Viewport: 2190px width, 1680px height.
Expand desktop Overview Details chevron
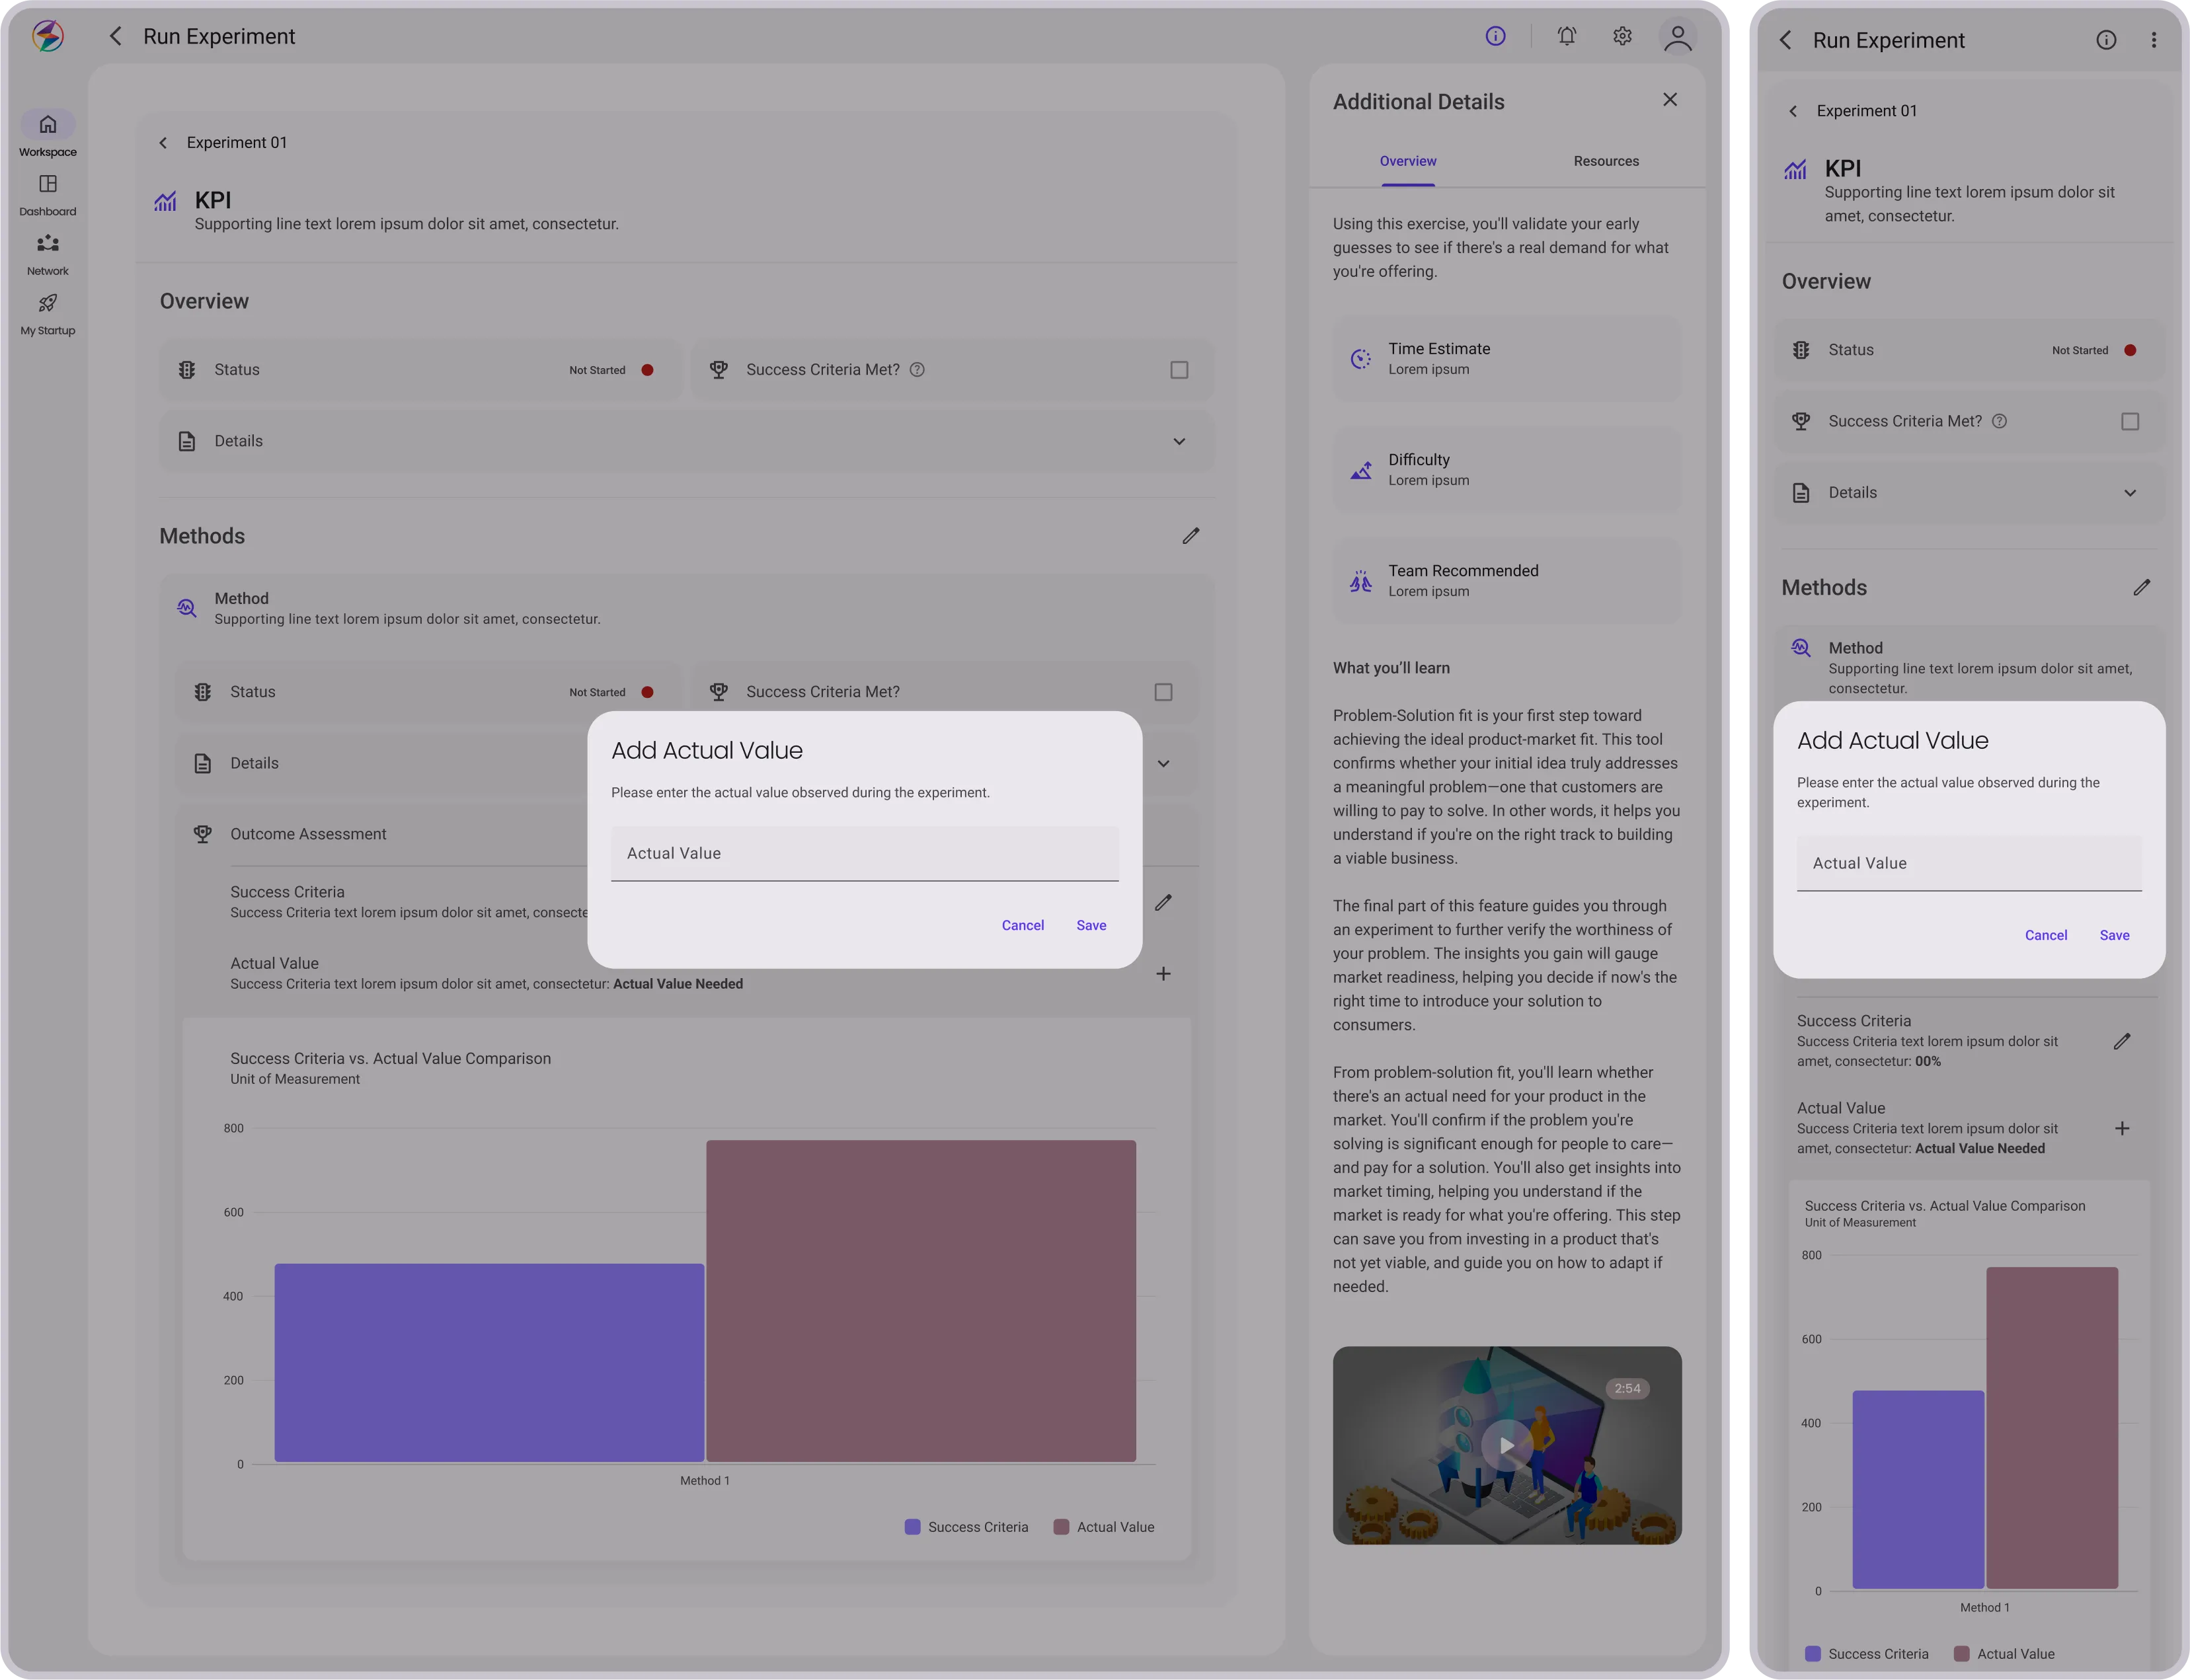click(x=1179, y=441)
